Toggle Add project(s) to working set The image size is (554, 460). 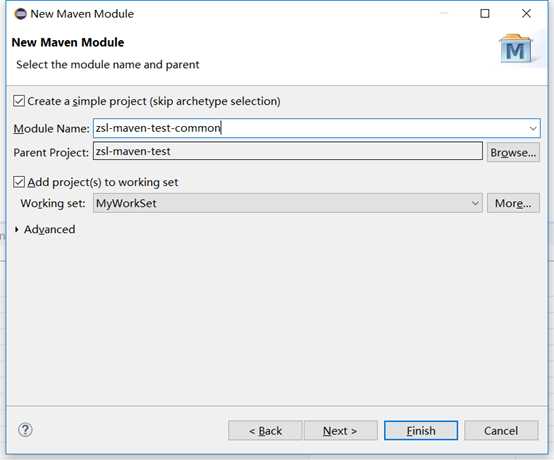point(19,182)
